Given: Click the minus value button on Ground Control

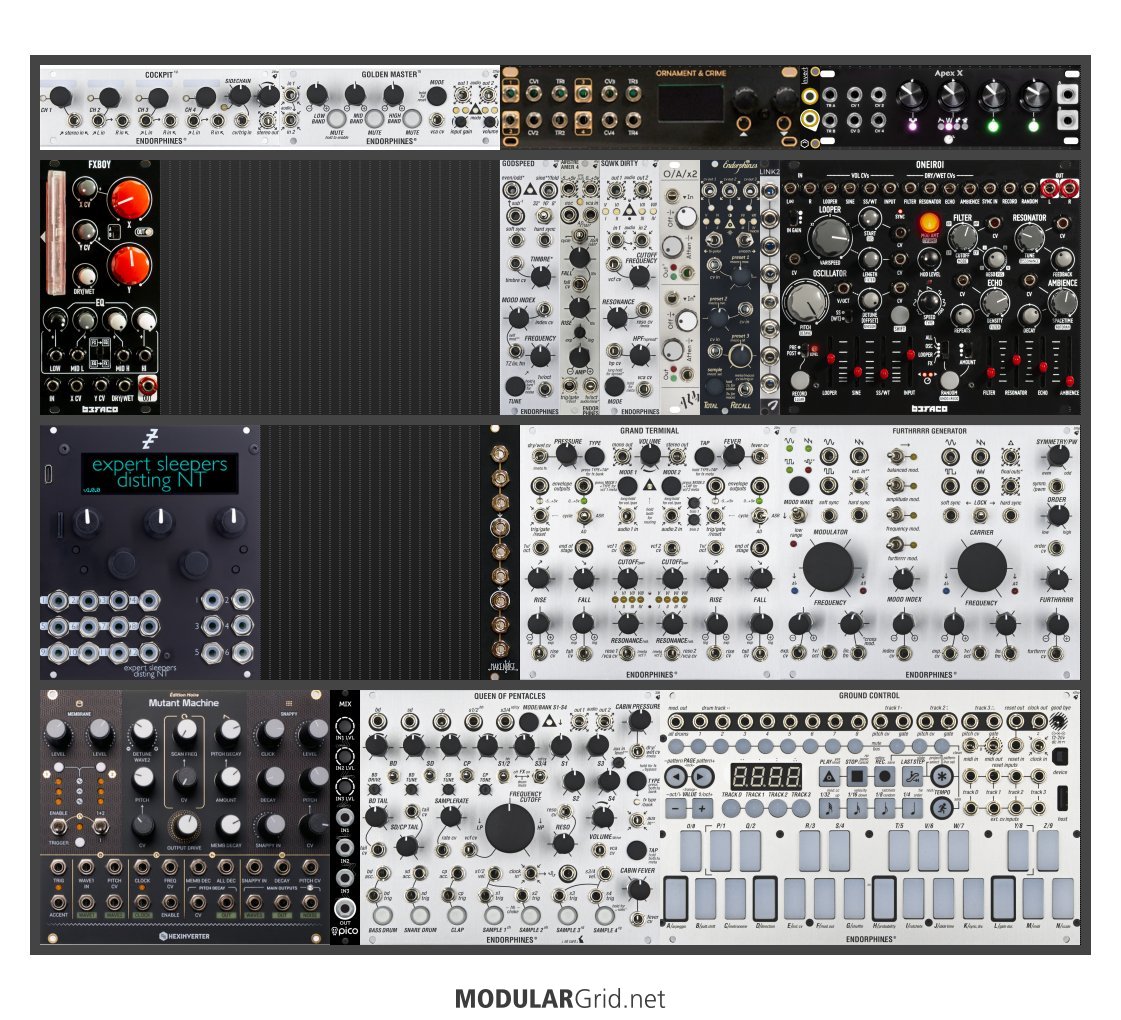Looking at the screenshot, I should point(676,808).
